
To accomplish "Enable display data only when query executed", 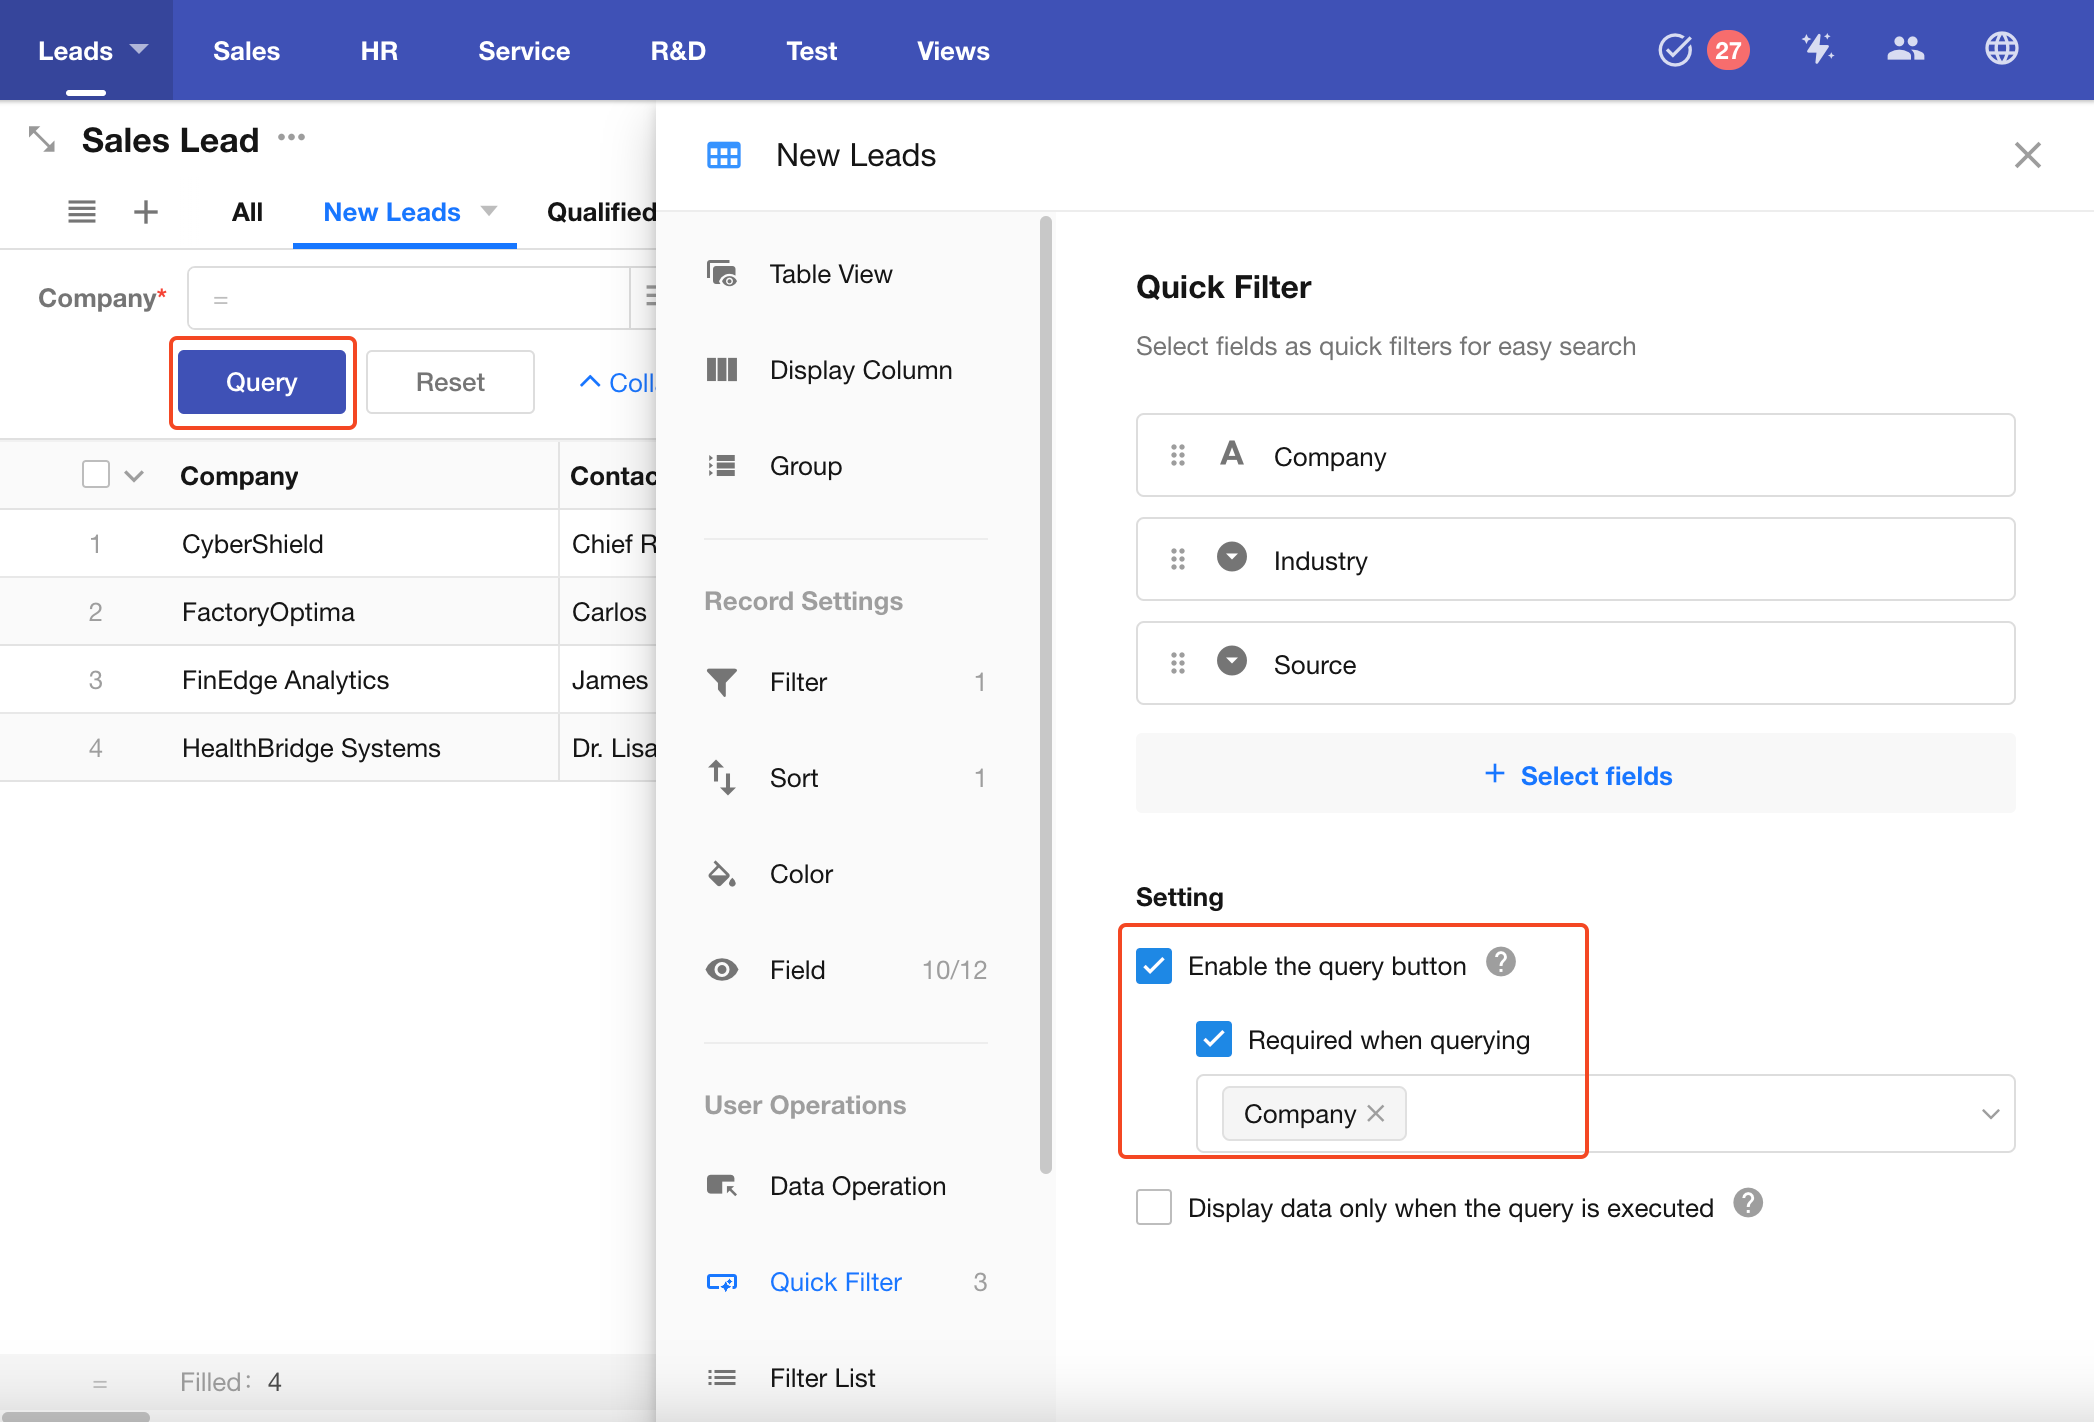I will click(1154, 1207).
